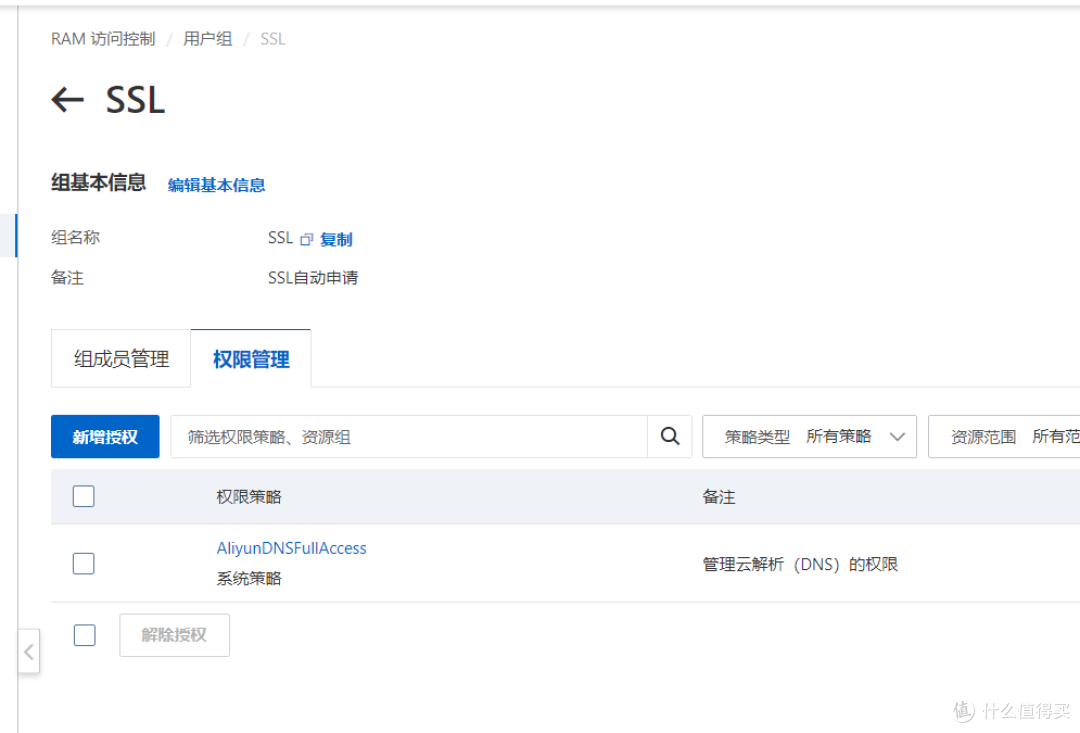Screen dimensions: 1080x733
Task: Click the 权限策略 column header
Action: (x=249, y=497)
